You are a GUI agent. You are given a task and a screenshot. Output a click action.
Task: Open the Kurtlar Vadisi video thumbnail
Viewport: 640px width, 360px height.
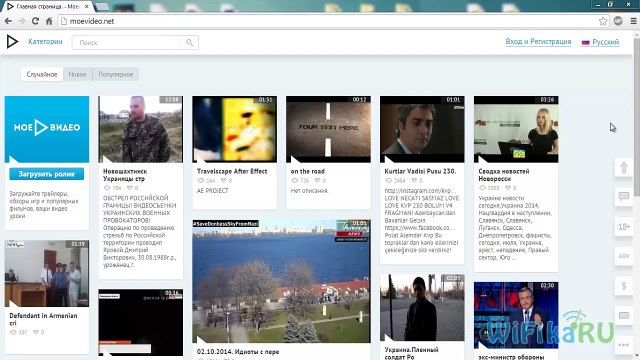(x=422, y=129)
